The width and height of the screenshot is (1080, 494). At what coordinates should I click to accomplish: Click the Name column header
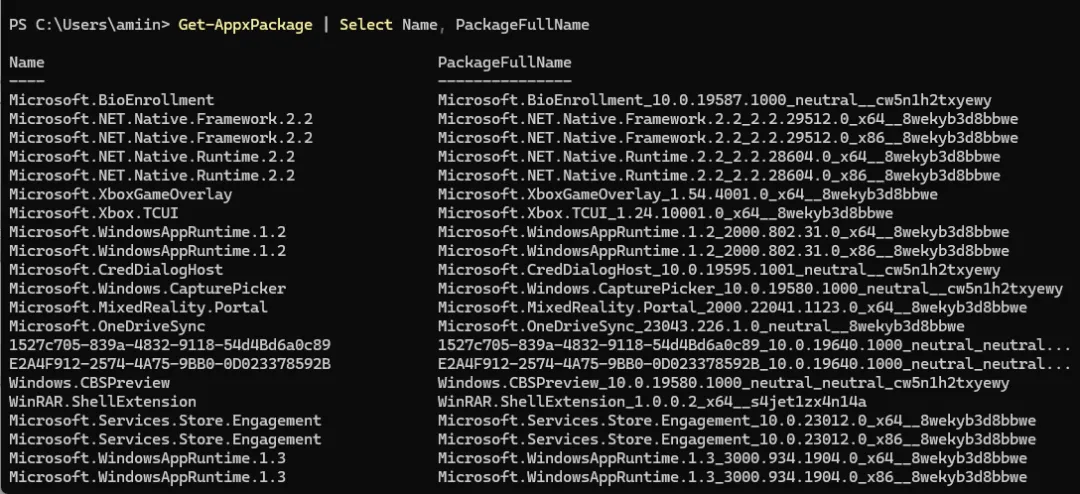point(27,62)
